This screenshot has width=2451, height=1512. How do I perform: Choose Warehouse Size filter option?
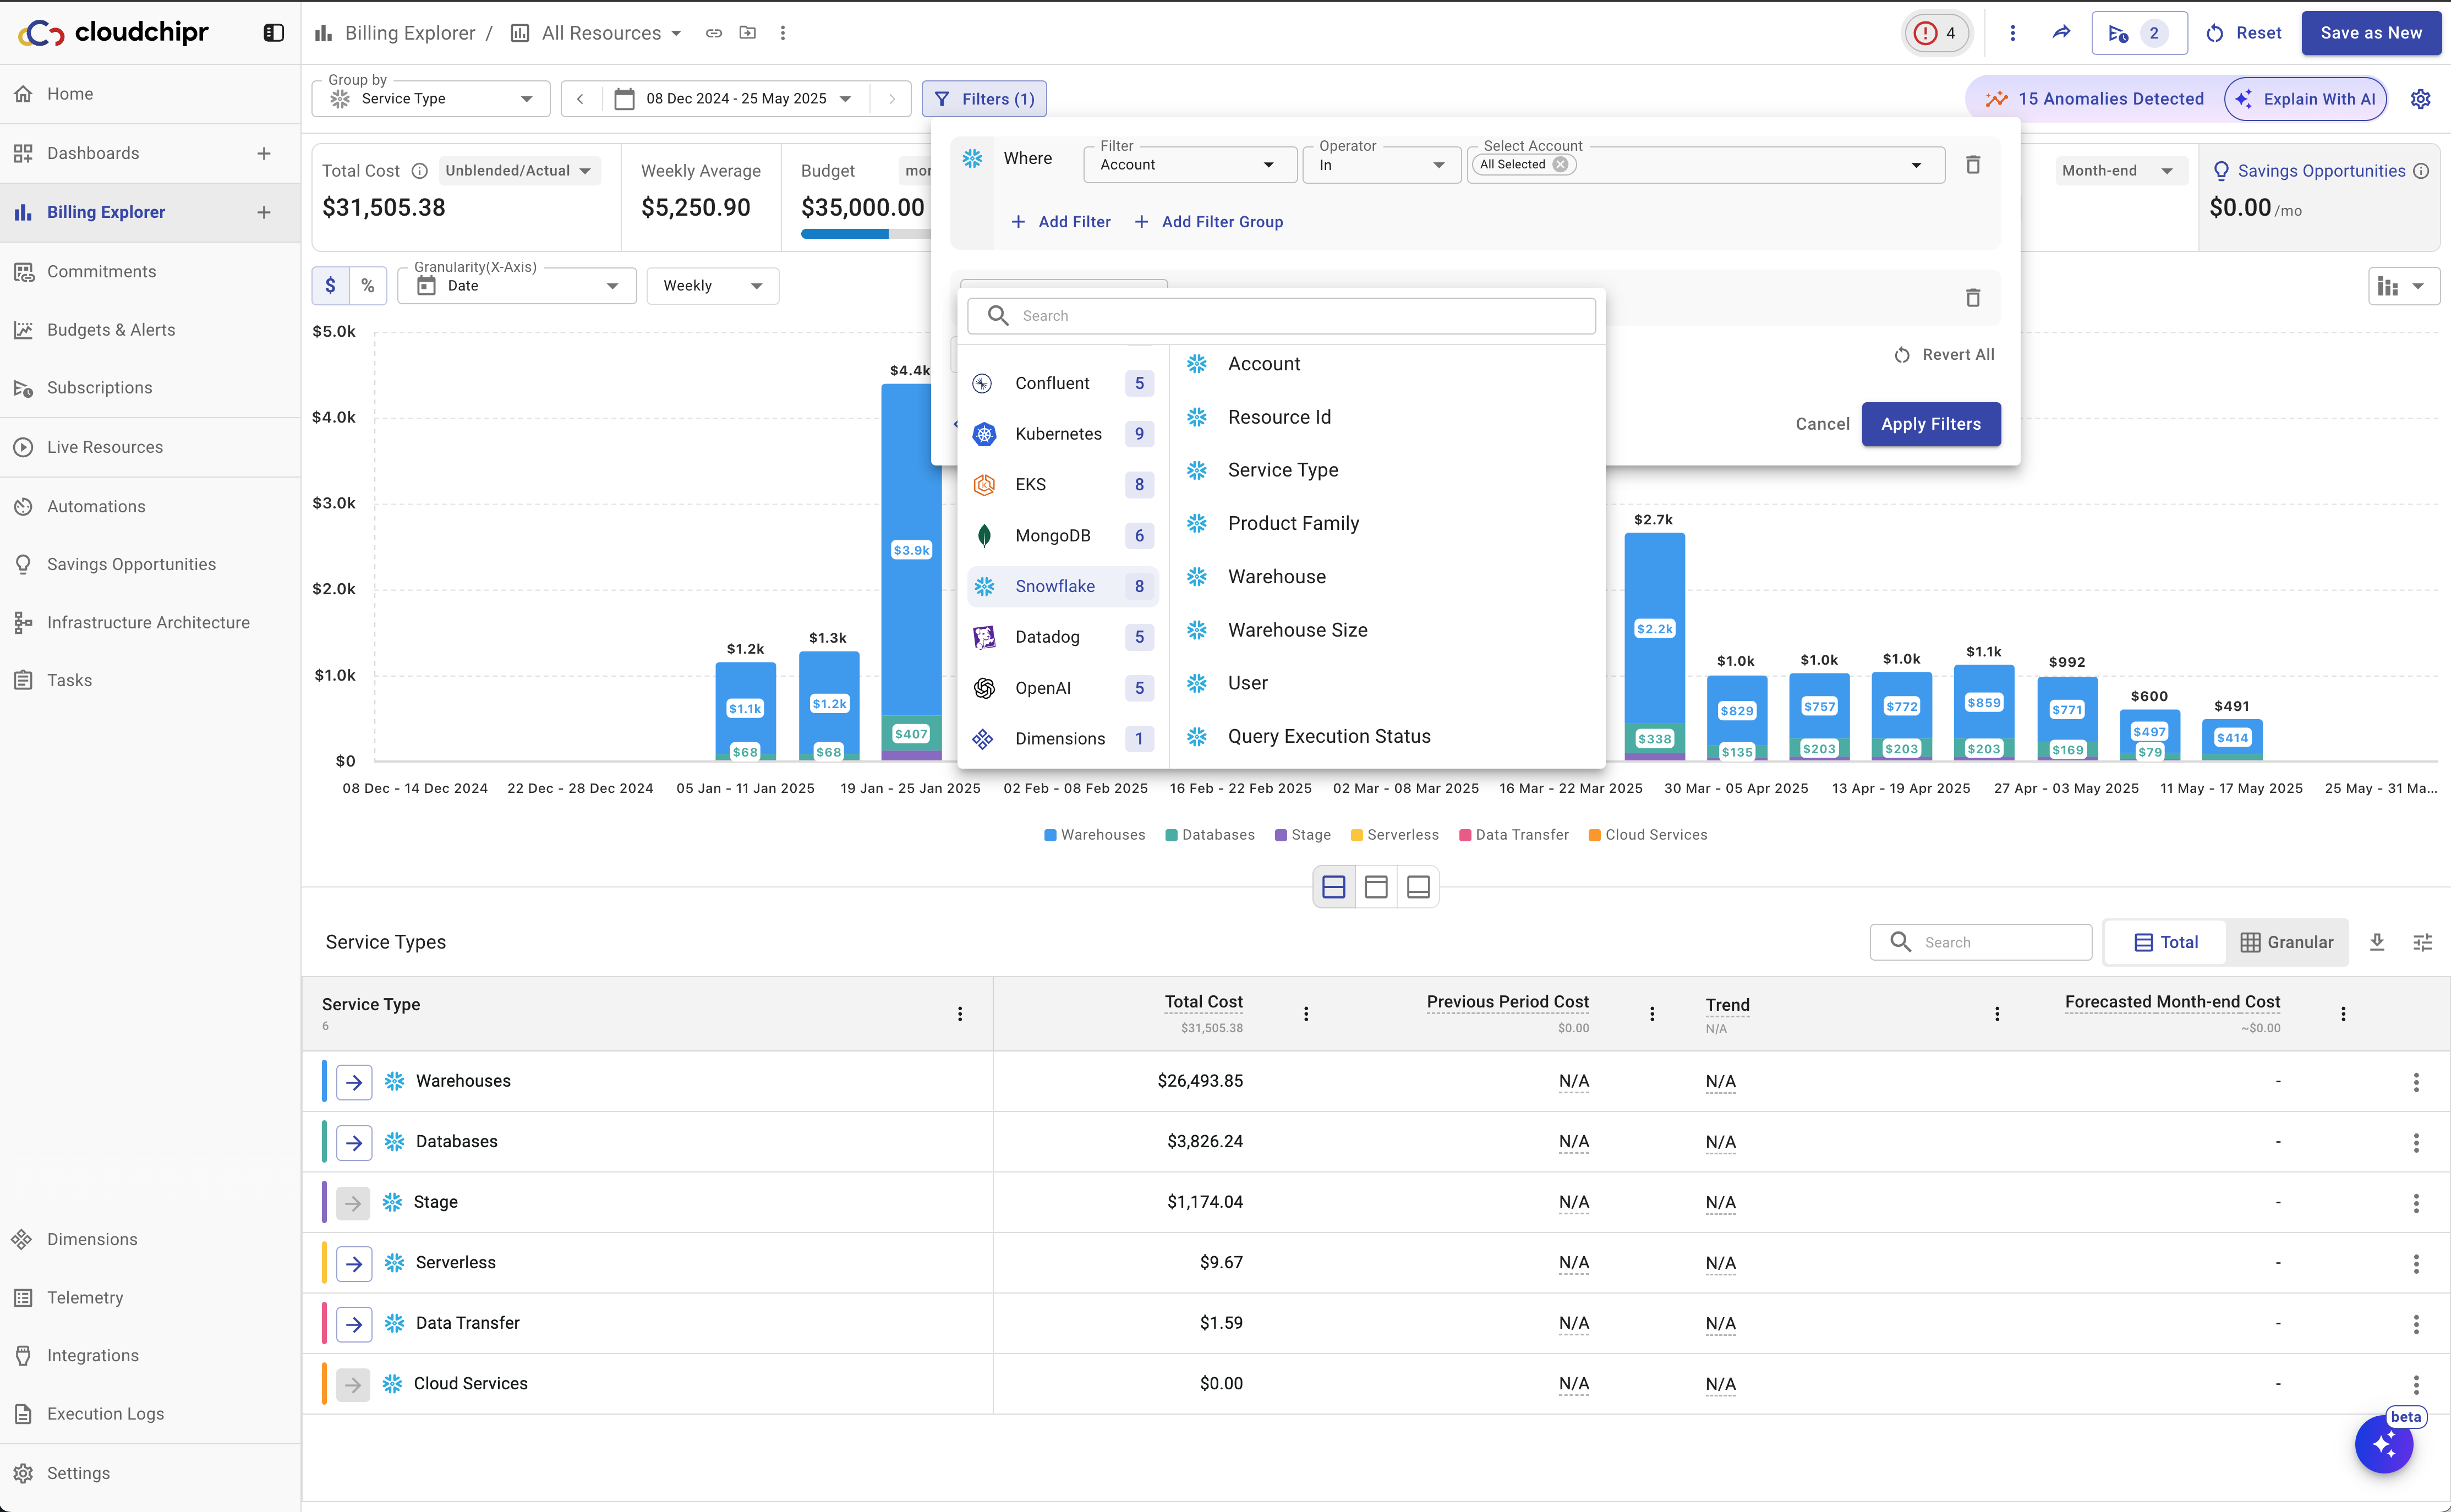[x=1297, y=630]
